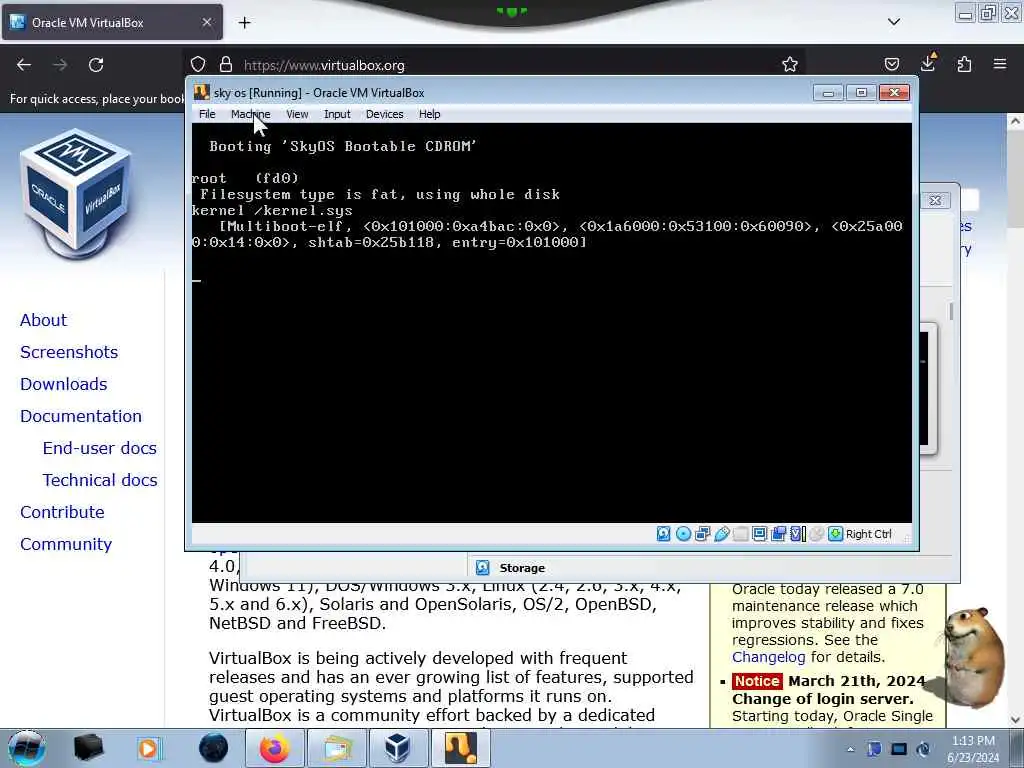The image size is (1024, 768).
Task: Close the Oracle VM VirtualBox browser tab
Action: (206, 22)
